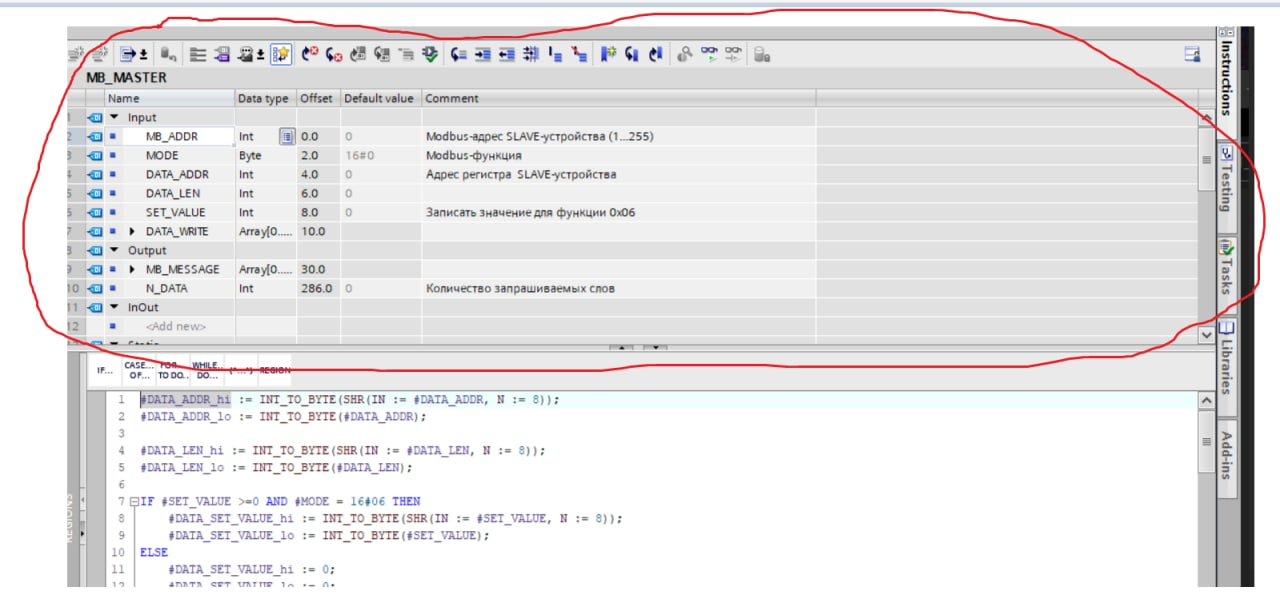Click the Comment column header
The image size is (1280, 607).
[x=452, y=99]
